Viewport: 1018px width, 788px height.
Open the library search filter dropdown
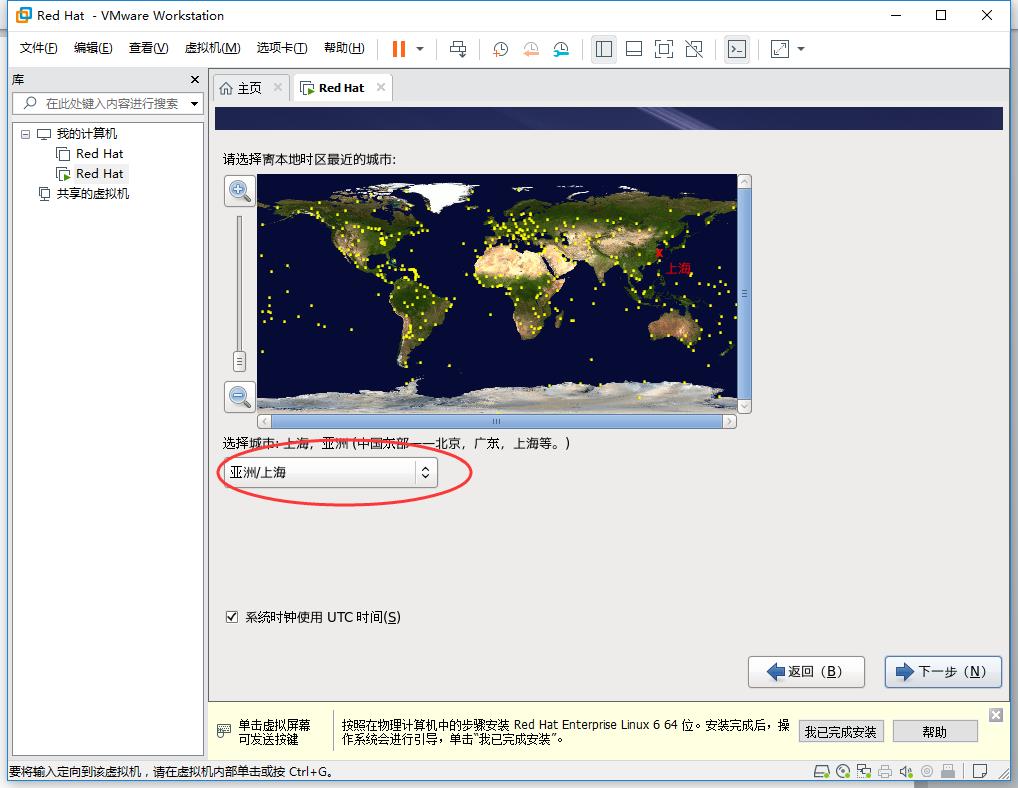pyautogui.click(x=194, y=104)
